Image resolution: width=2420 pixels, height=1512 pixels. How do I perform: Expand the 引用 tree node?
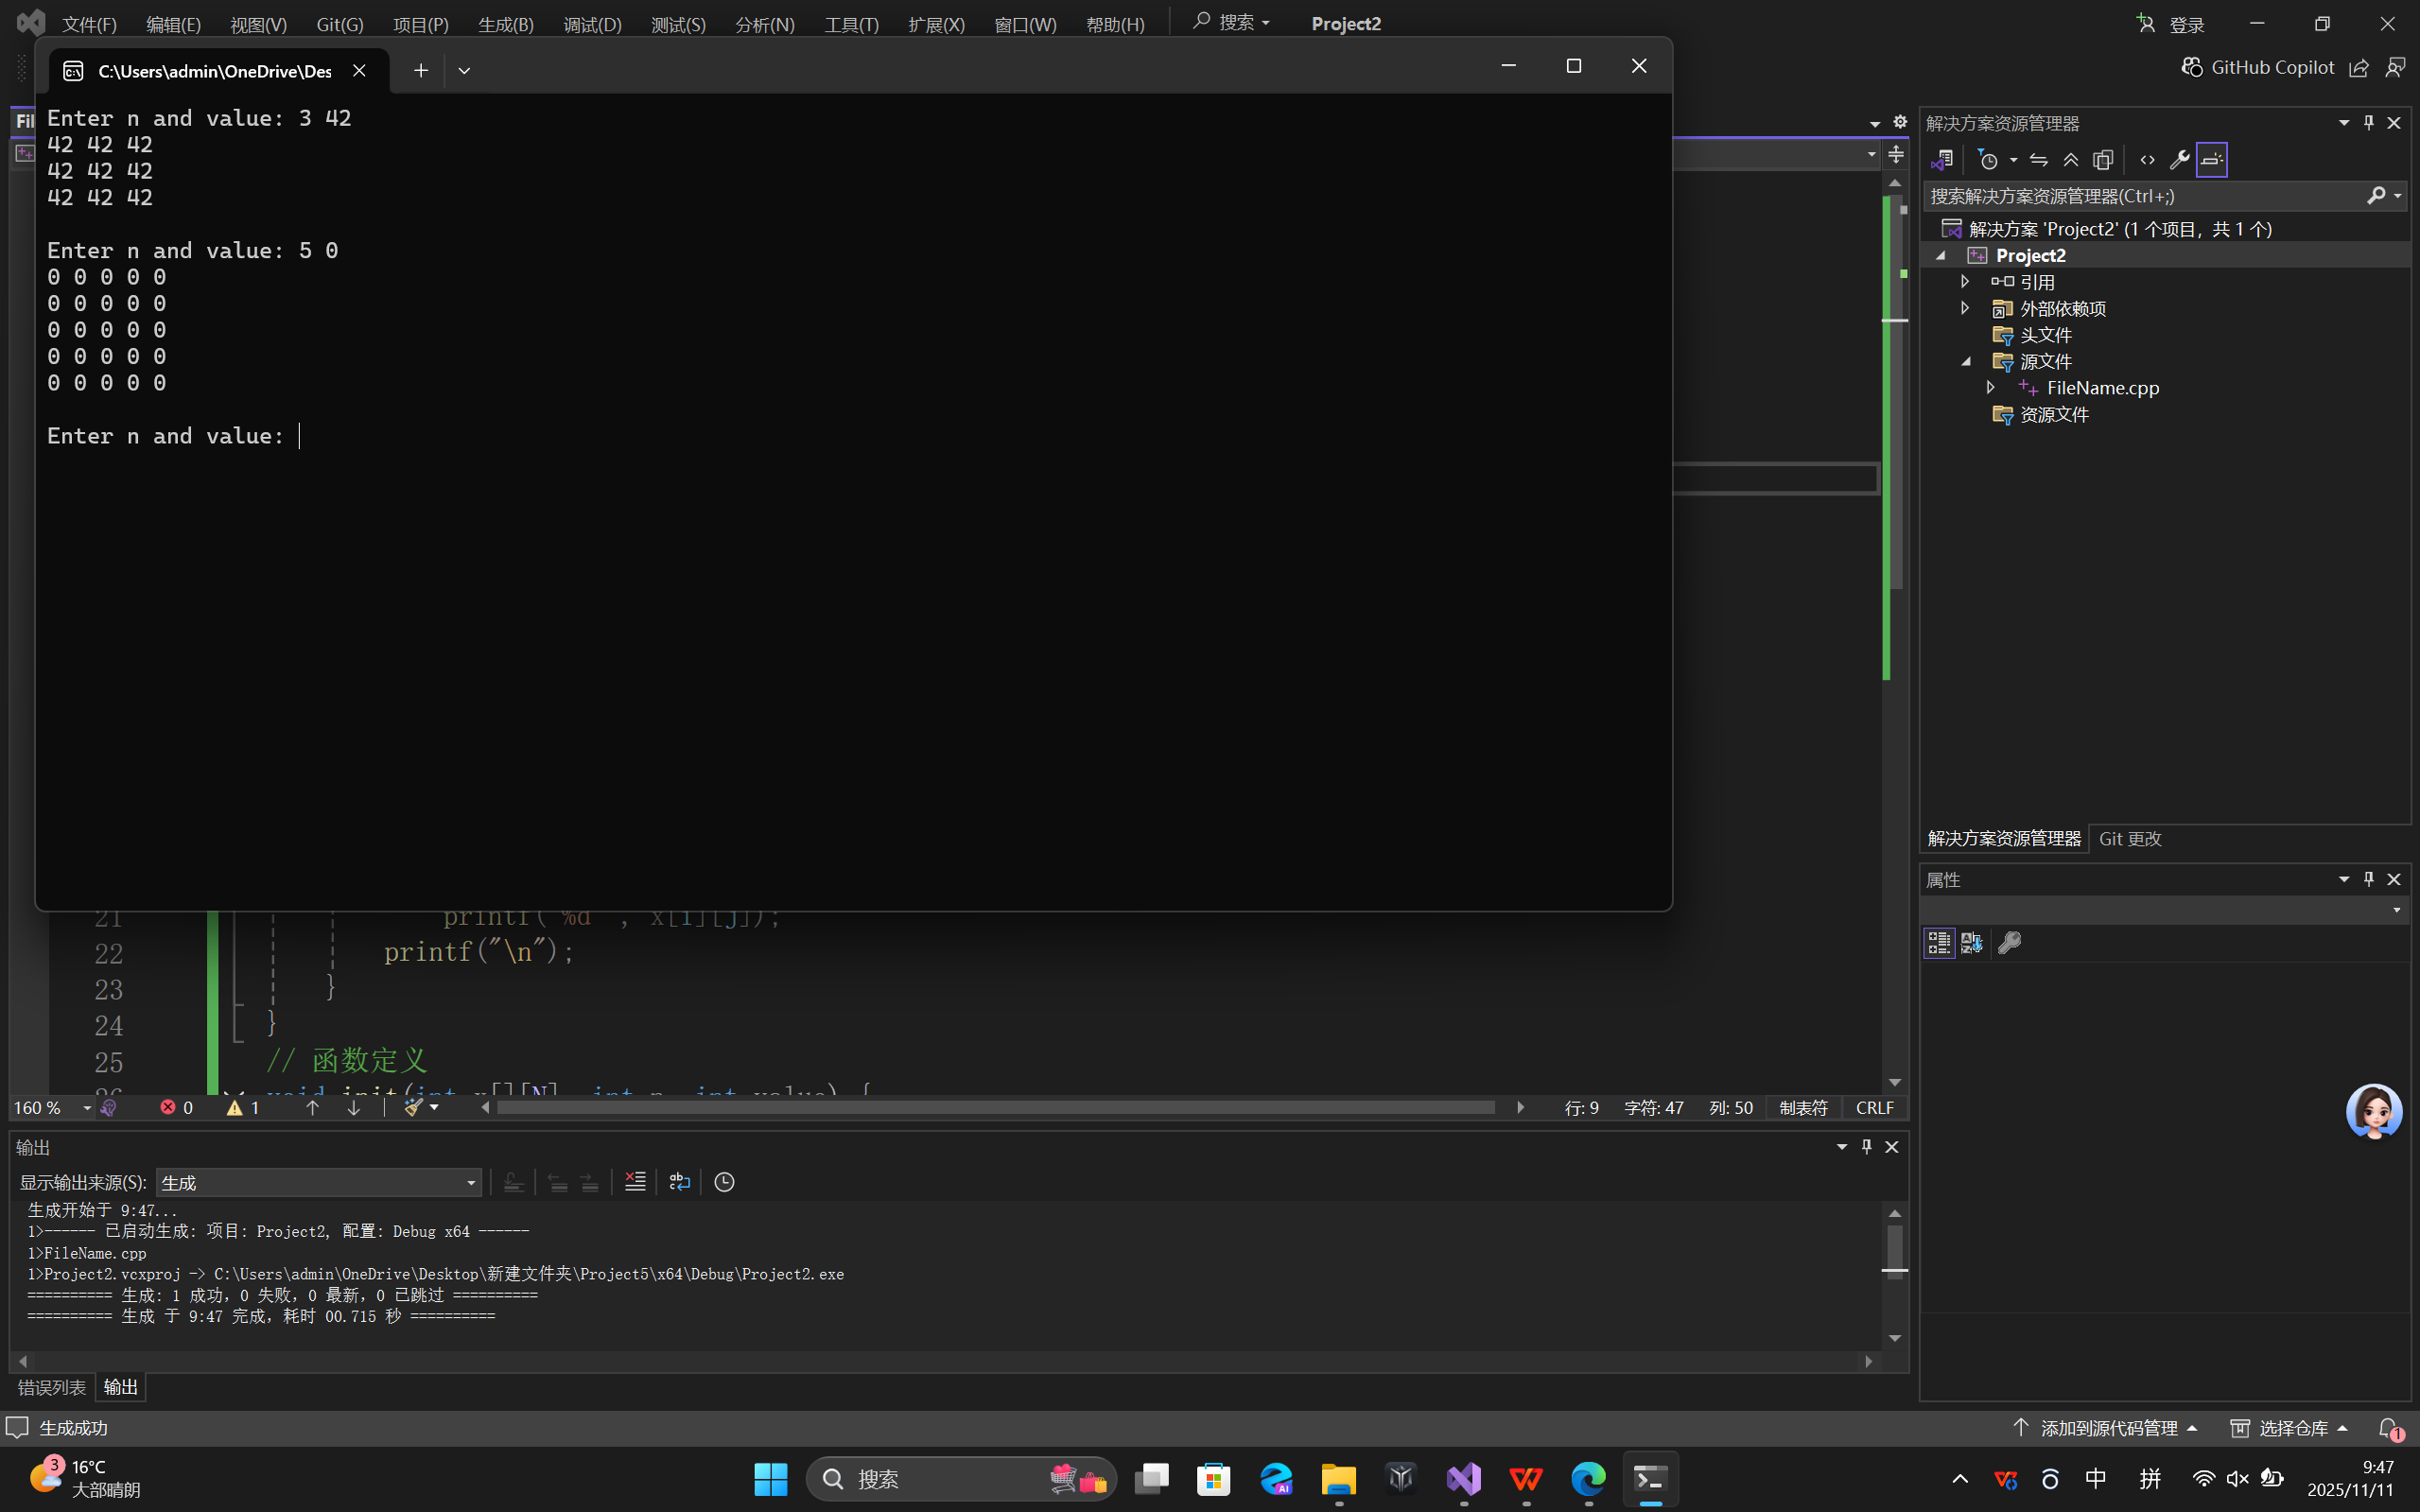pos(1965,282)
